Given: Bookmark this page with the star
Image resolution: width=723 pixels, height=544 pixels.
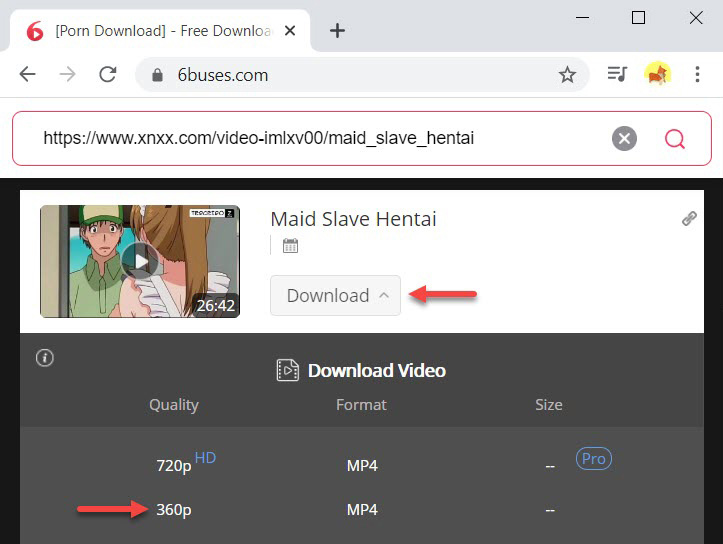Looking at the screenshot, I should (x=567, y=75).
